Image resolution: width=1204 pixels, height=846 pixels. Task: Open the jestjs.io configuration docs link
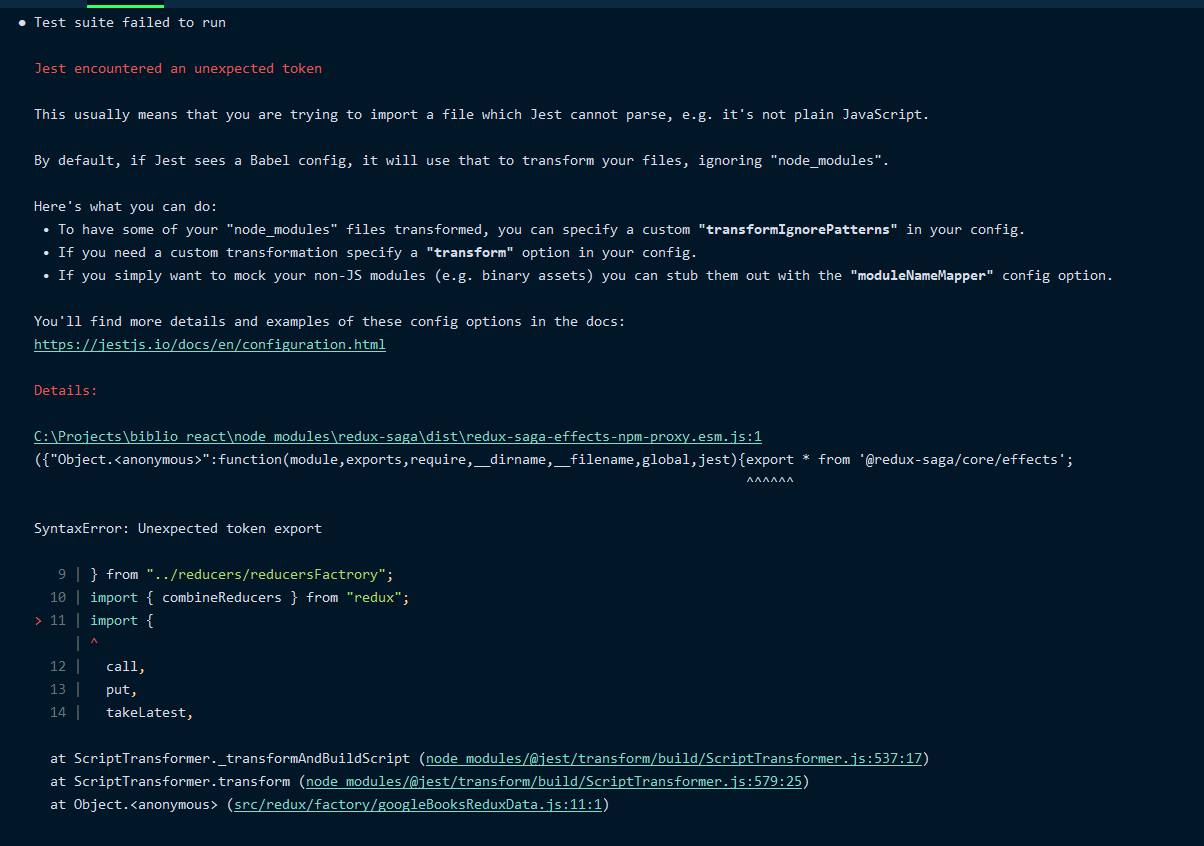[210, 344]
